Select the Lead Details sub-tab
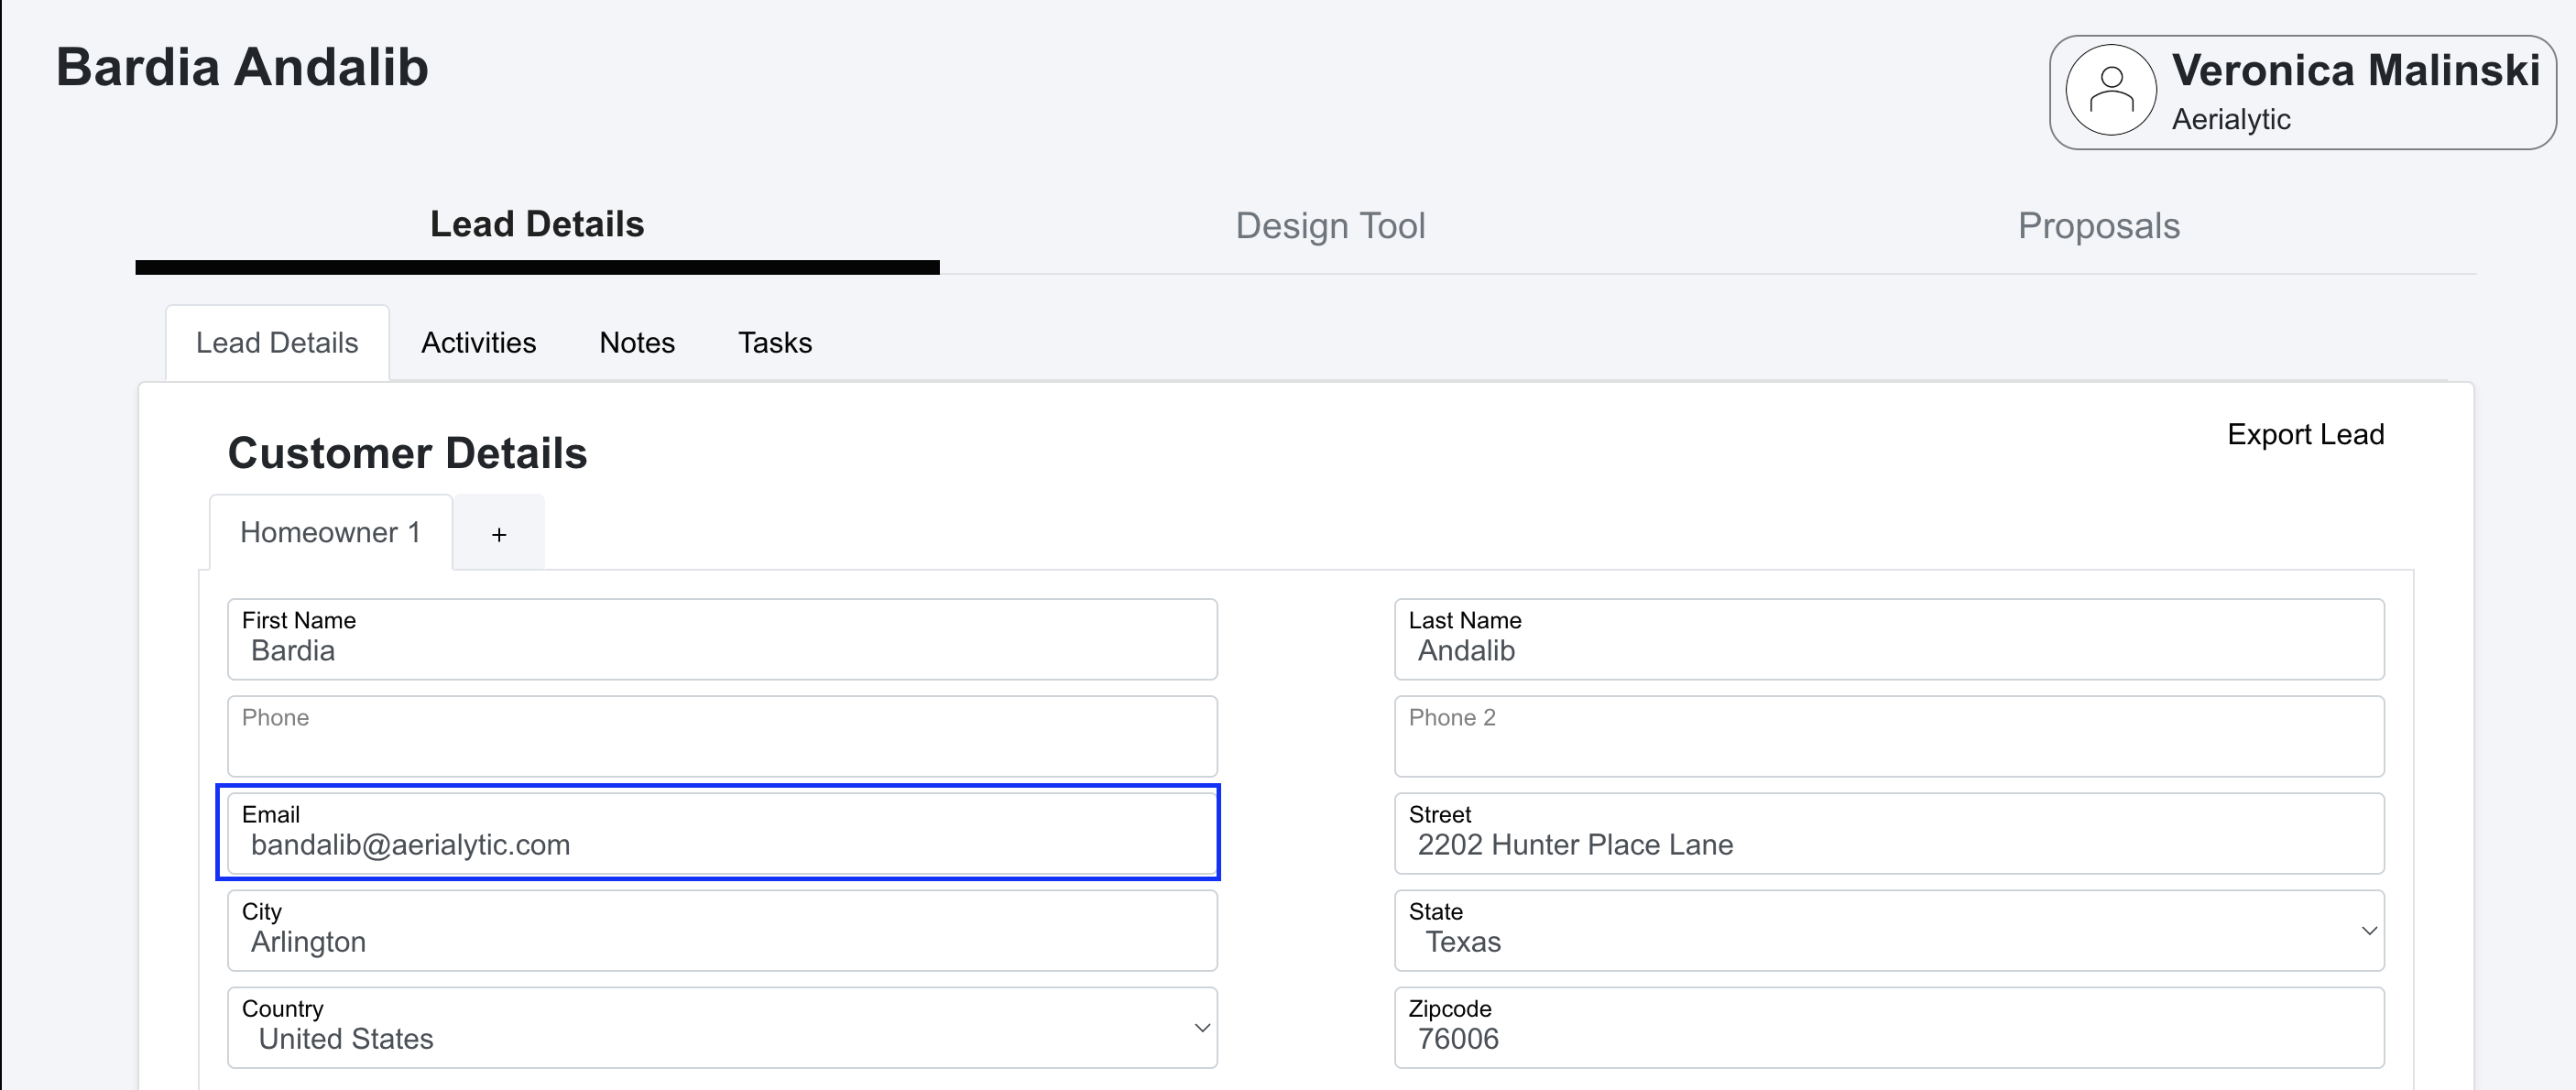Image resolution: width=2576 pixels, height=1090 pixels. pos(277,343)
